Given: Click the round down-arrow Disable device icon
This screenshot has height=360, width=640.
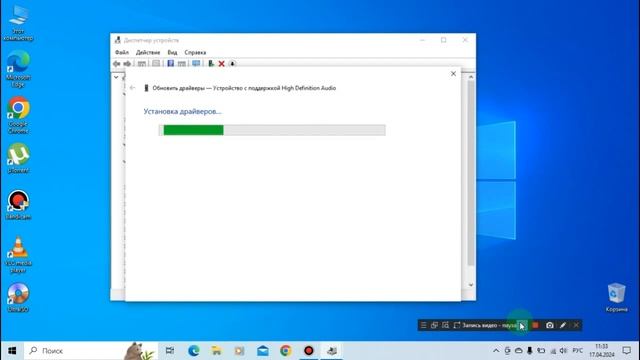Looking at the screenshot, I should coord(232,64).
